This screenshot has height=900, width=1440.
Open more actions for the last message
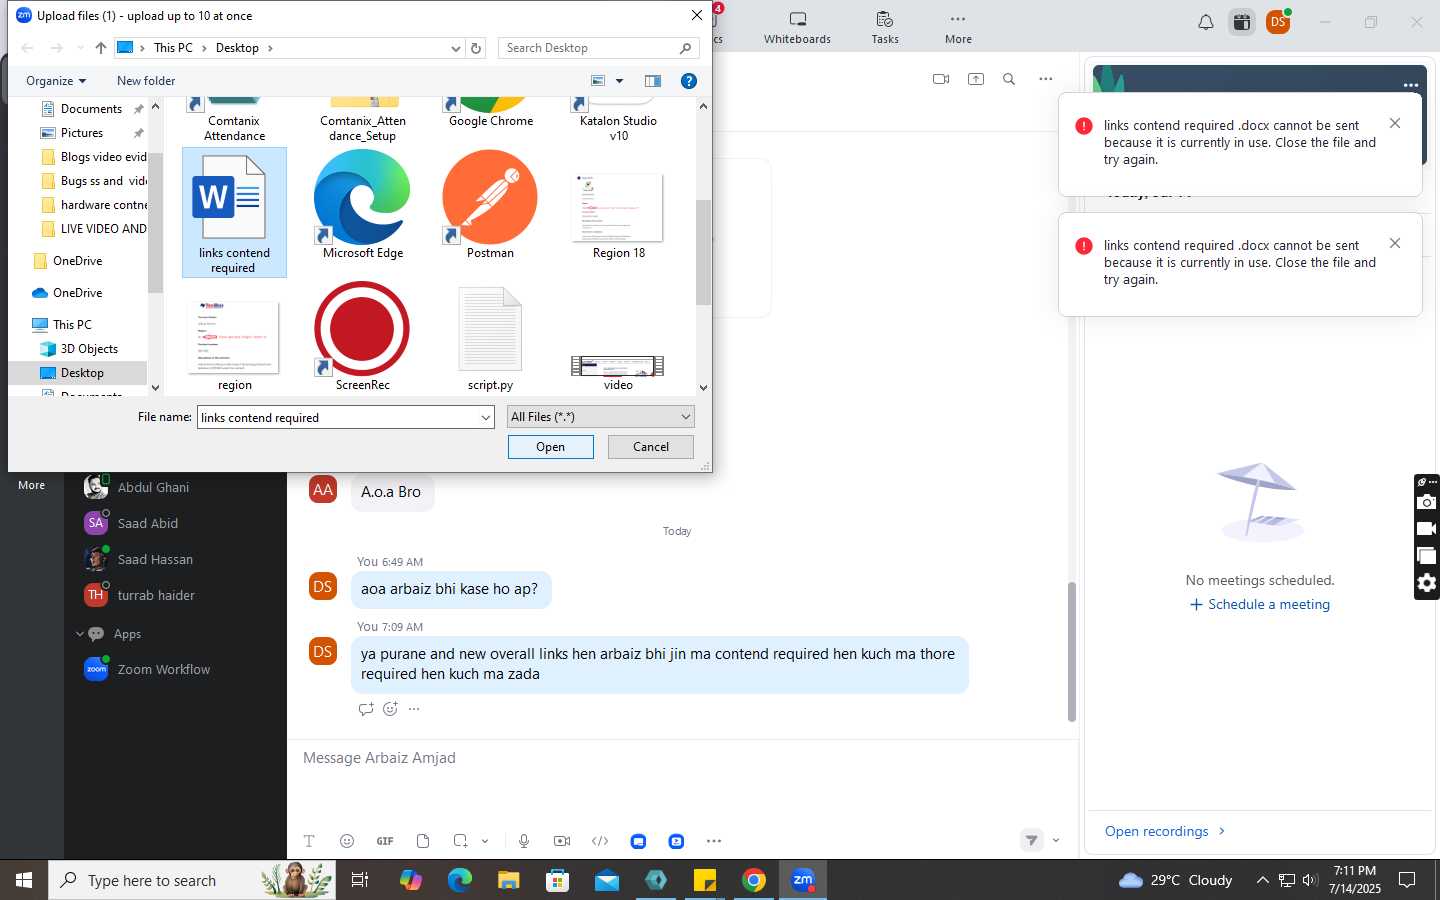pos(414,709)
